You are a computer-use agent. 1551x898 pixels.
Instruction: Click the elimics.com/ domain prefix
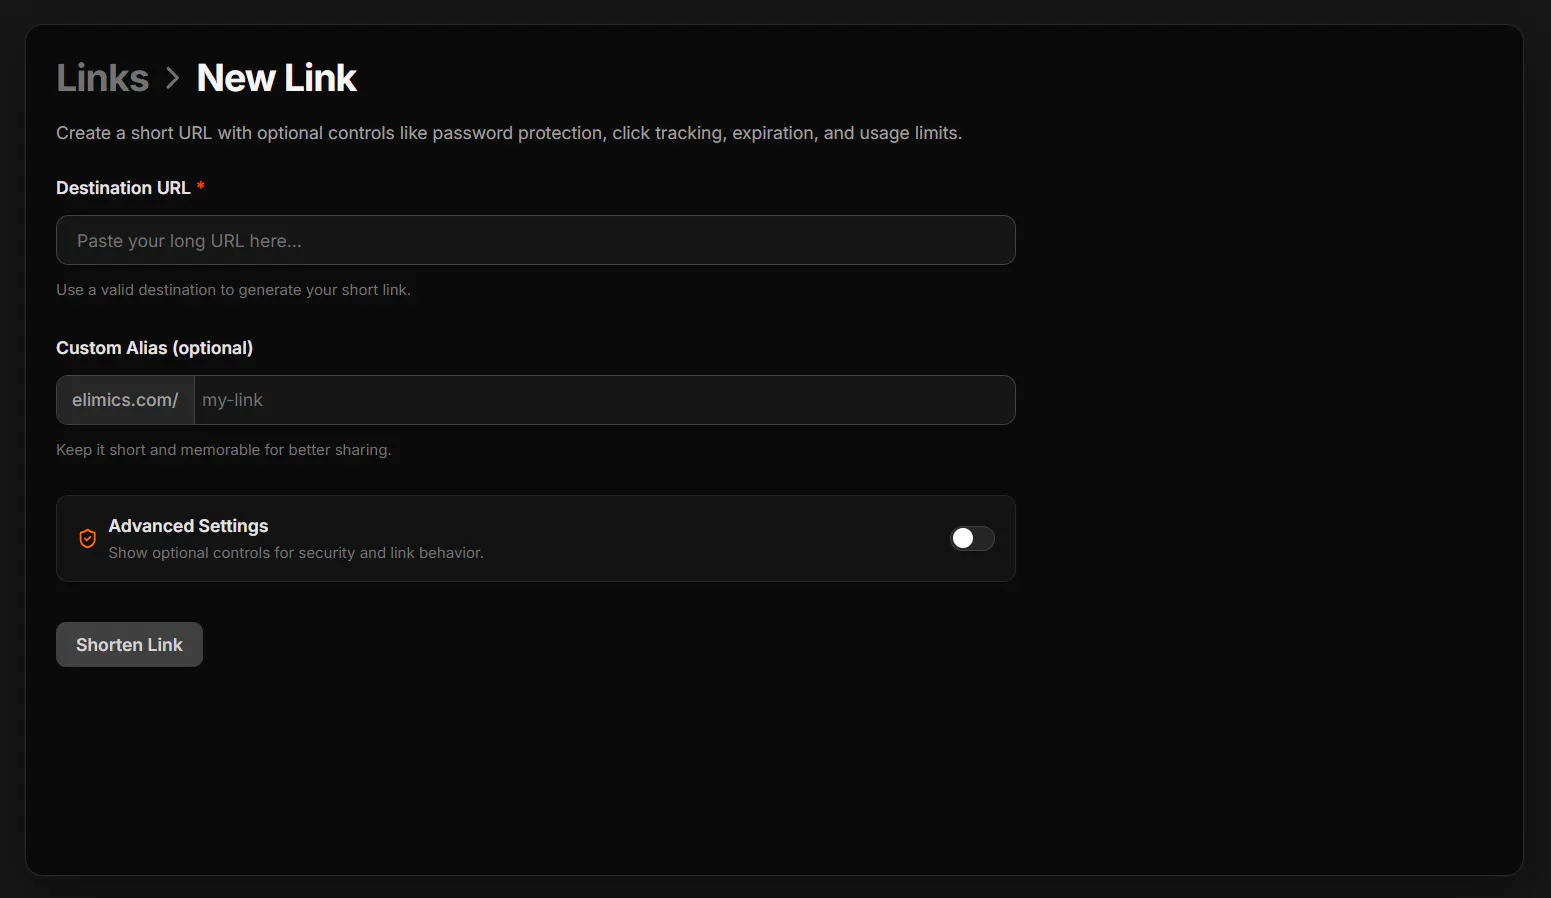point(125,400)
